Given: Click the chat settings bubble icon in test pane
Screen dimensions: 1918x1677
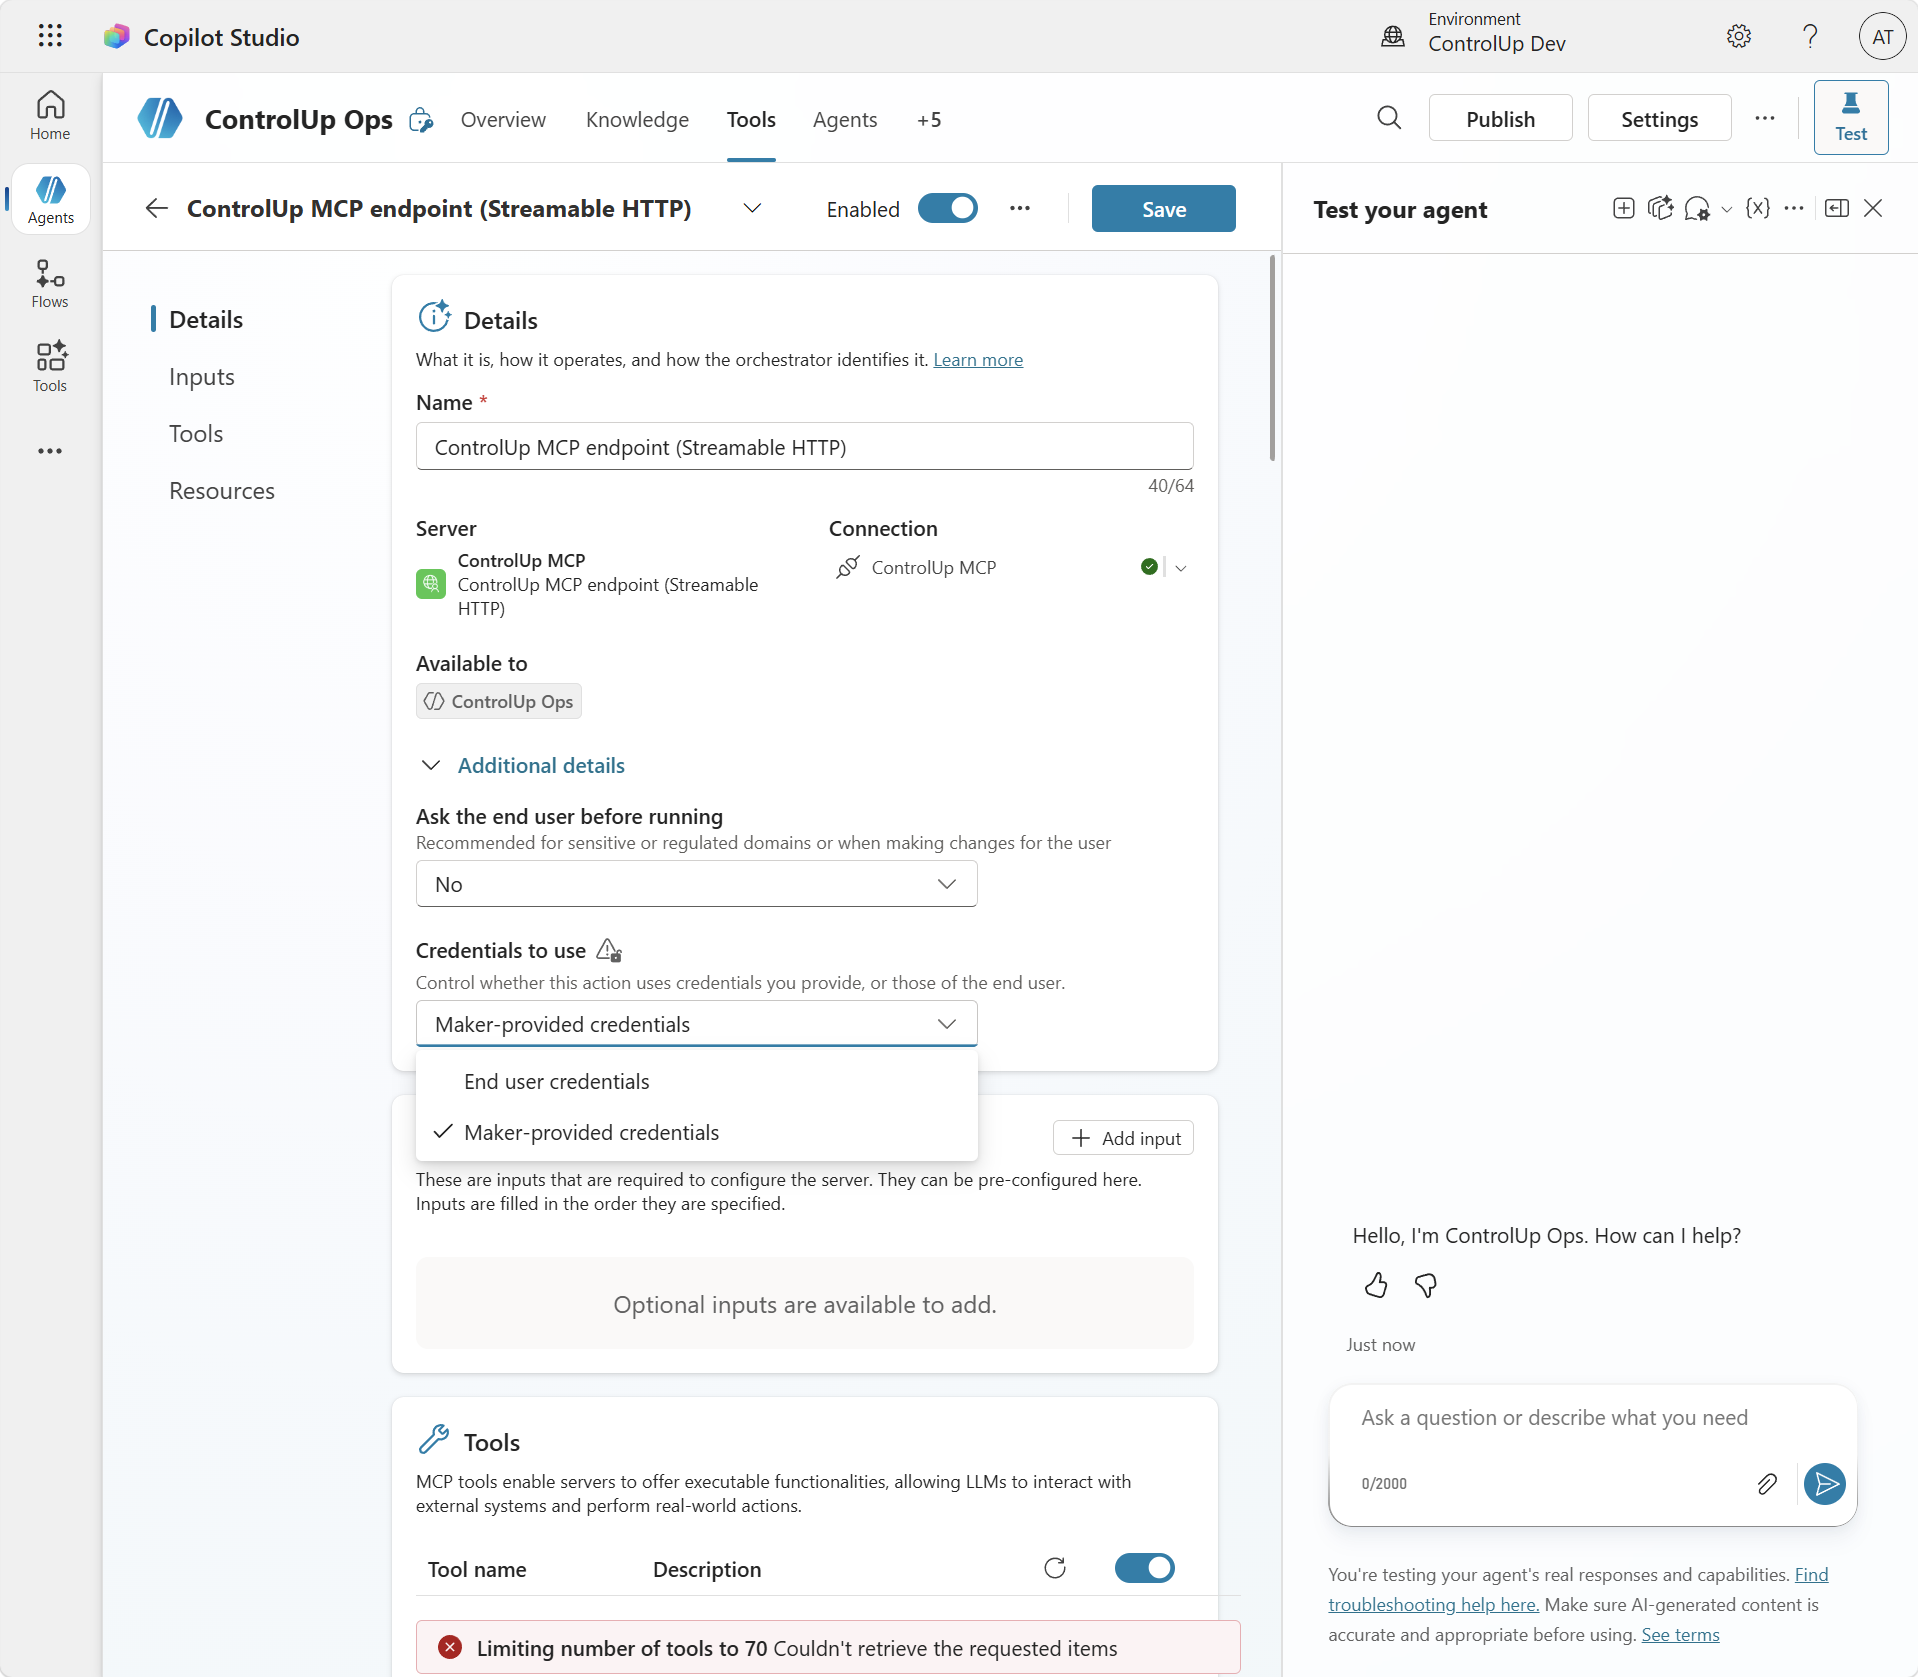Looking at the screenshot, I should 1696,208.
